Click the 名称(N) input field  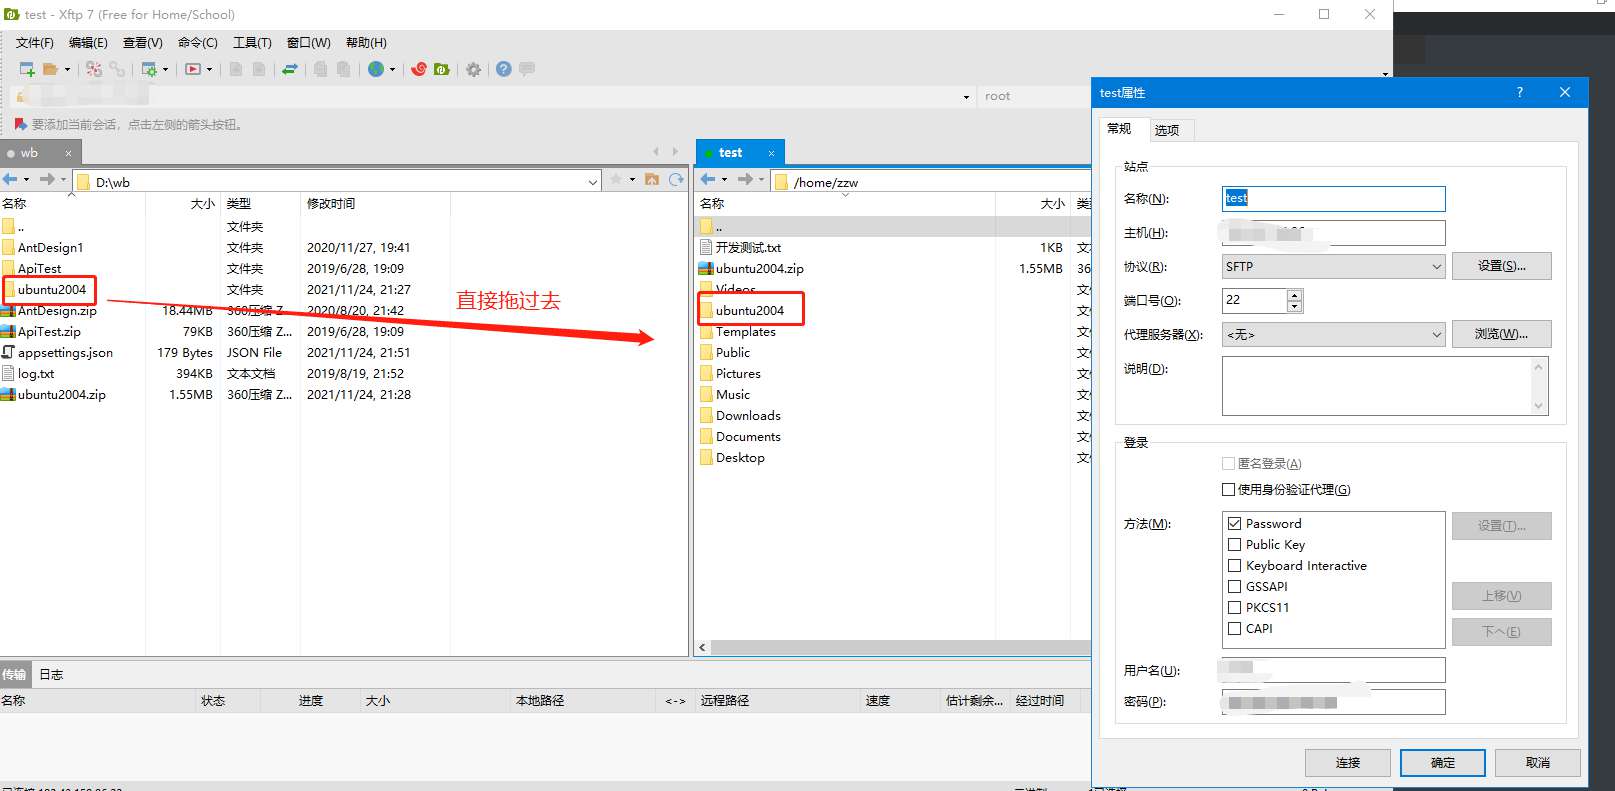1333,198
